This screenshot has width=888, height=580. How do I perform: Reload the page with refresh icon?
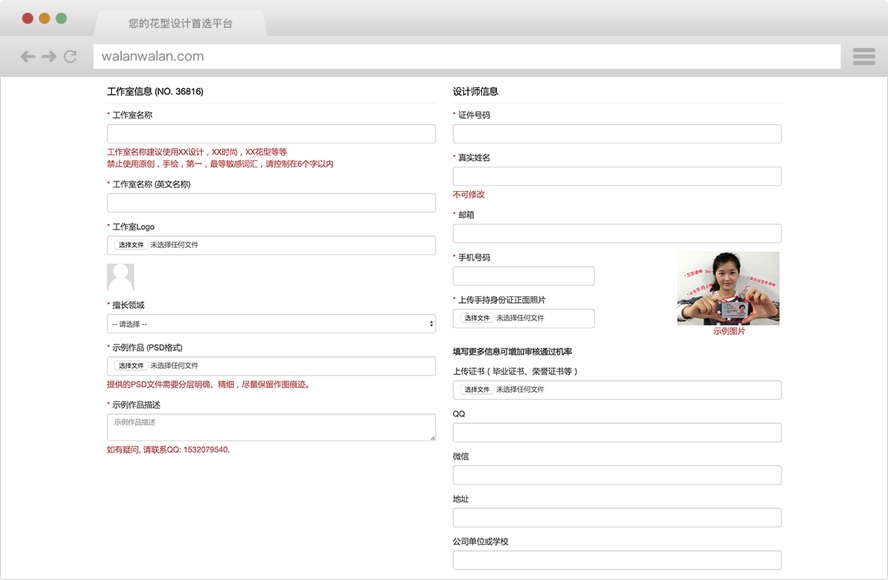(x=70, y=57)
